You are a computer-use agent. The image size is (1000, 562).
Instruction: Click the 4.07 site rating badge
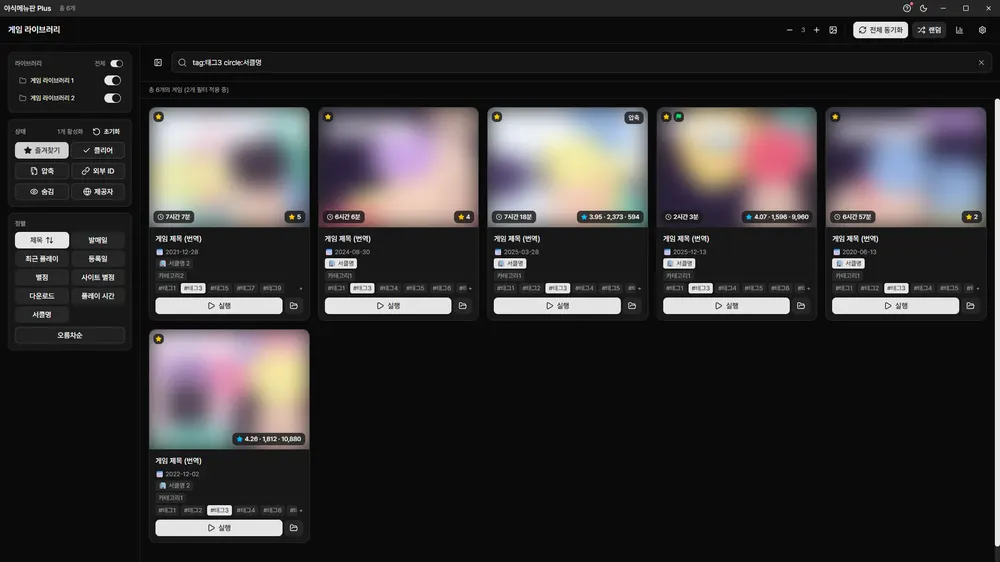pyautogui.click(x=776, y=217)
